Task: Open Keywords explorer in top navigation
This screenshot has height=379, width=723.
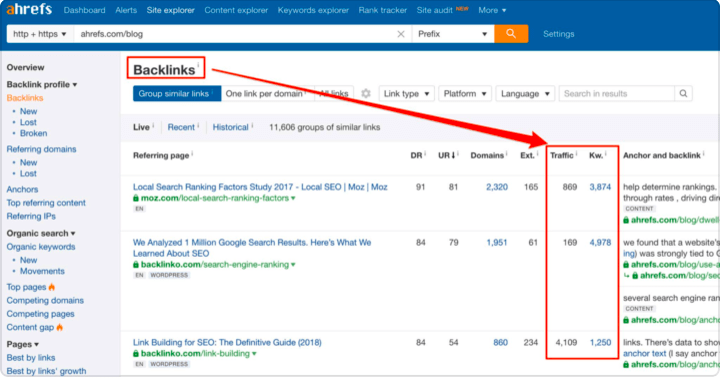Action: [313, 10]
